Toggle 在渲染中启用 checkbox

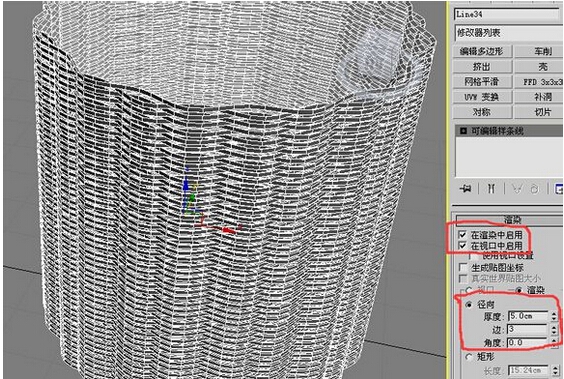point(463,235)
